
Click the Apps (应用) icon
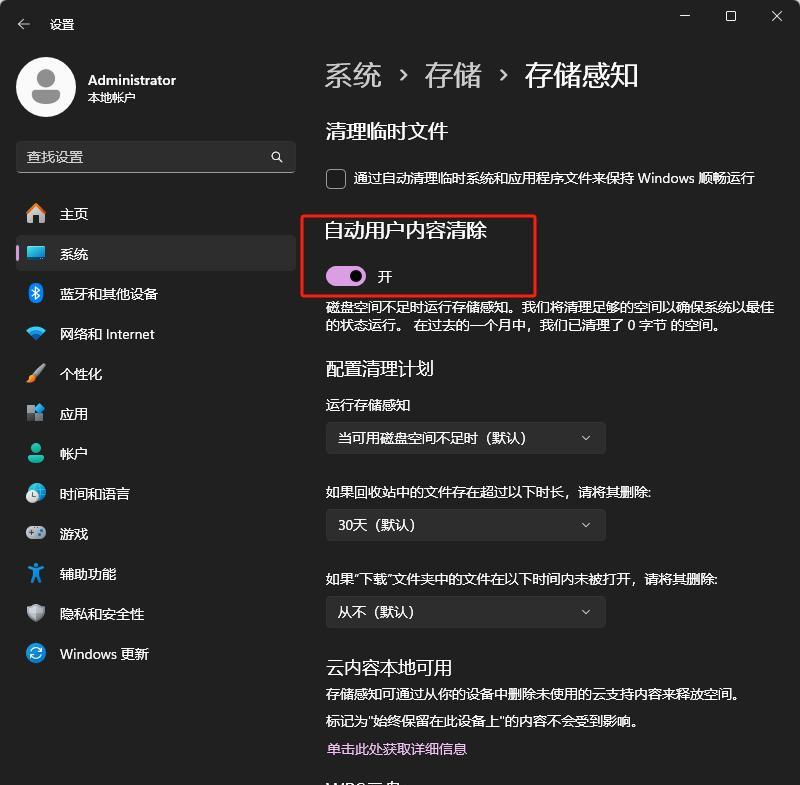[x=36, y=413]
